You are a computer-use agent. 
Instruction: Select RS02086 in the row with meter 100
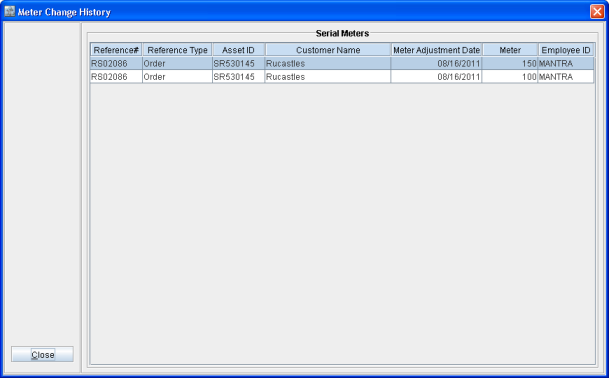116,77
